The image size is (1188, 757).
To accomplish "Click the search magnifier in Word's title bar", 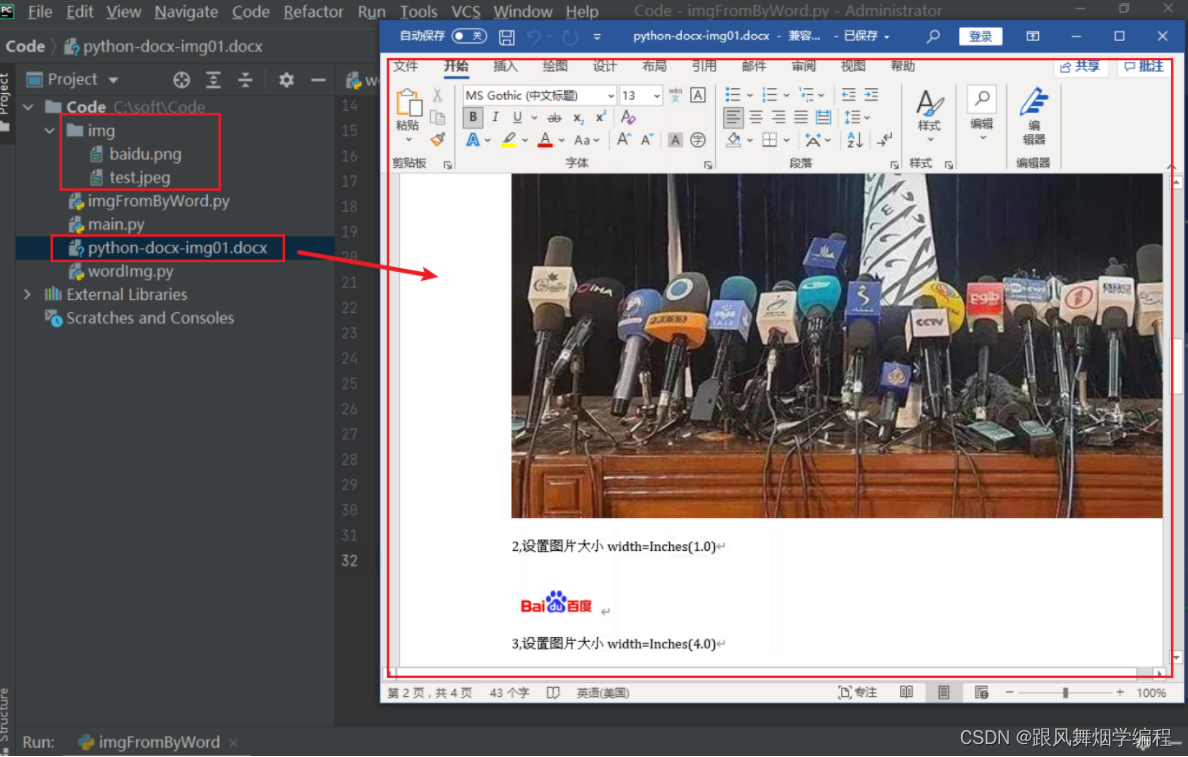I will [x=933, y=36].
